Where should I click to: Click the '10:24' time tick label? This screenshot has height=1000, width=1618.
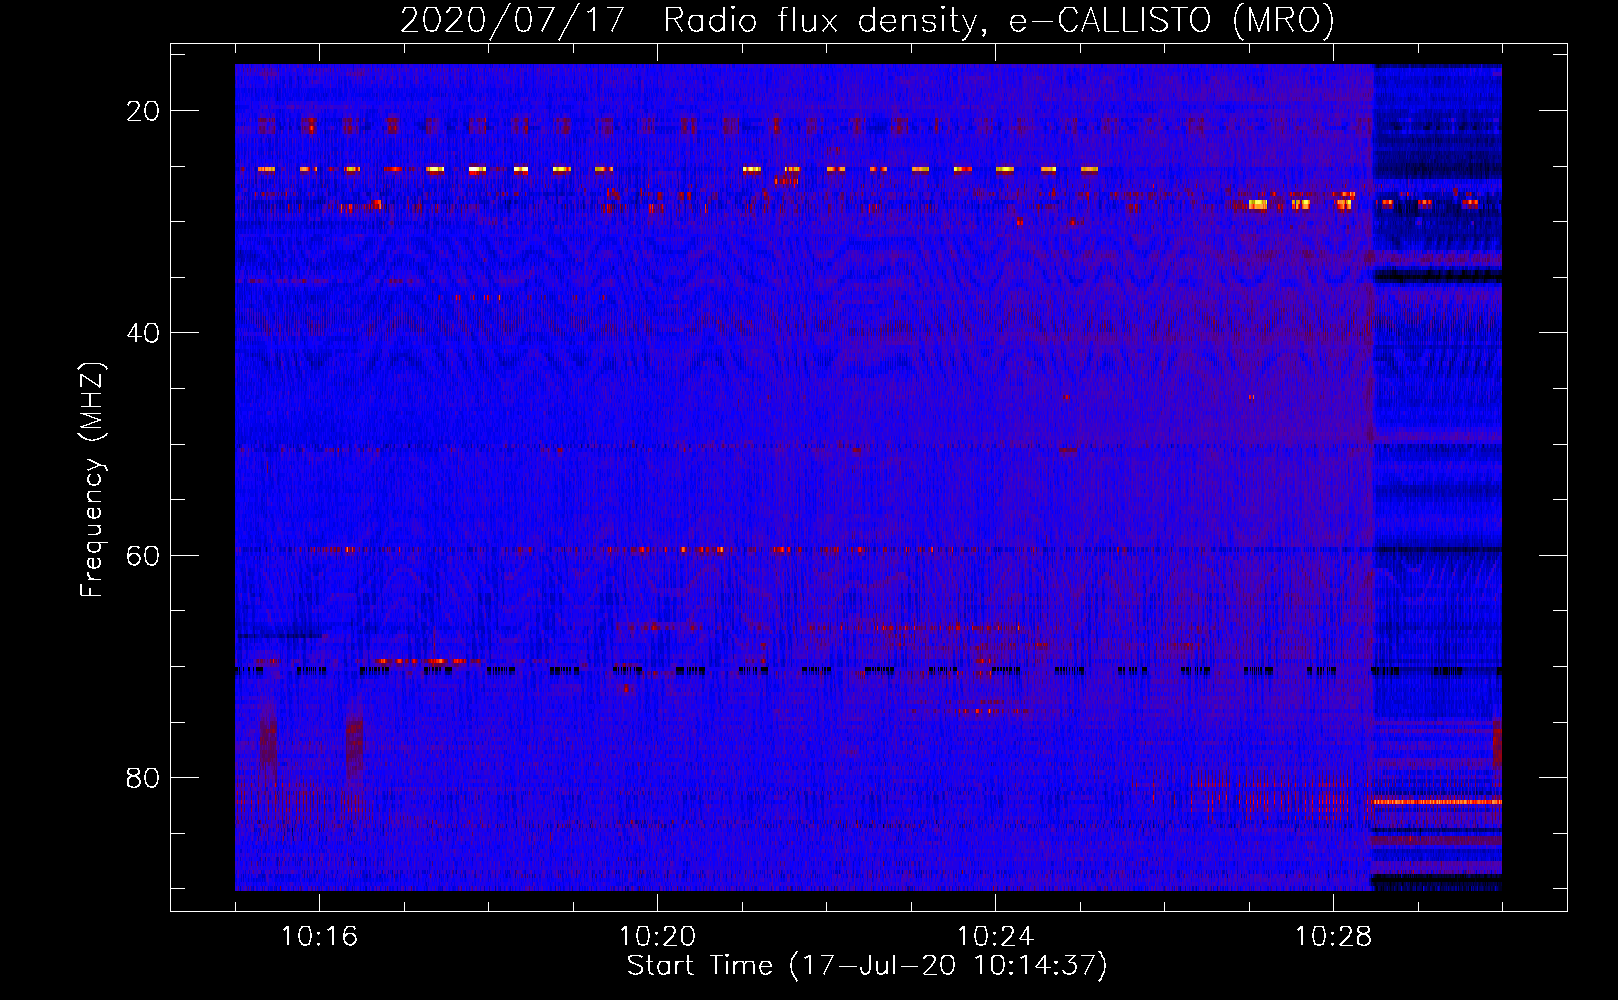pyautogui.click(x=995, y=936)
